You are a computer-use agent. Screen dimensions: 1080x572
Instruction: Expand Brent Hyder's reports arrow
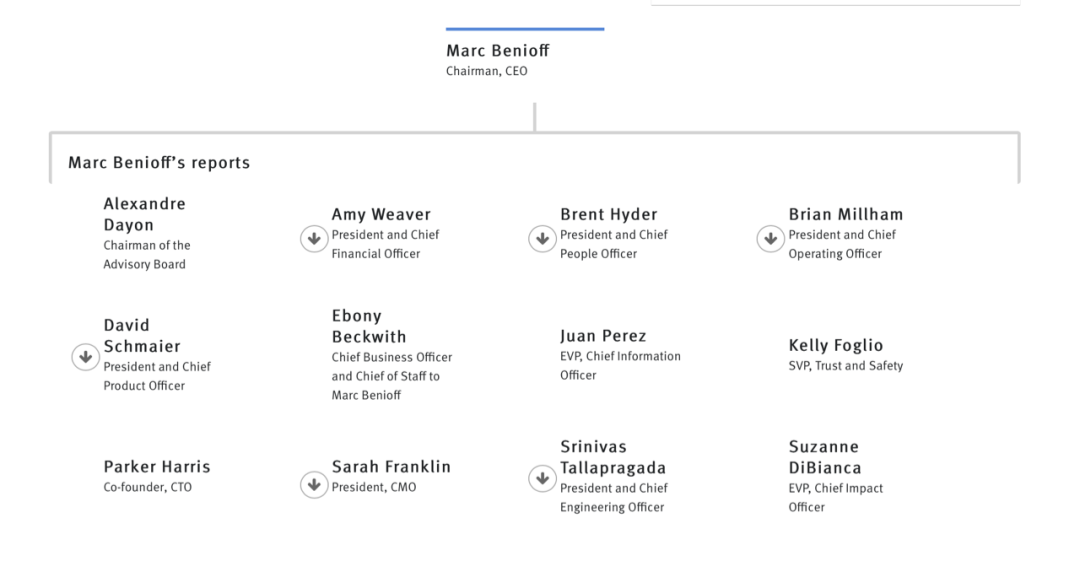pyautogui.click(x=542, y=239)
